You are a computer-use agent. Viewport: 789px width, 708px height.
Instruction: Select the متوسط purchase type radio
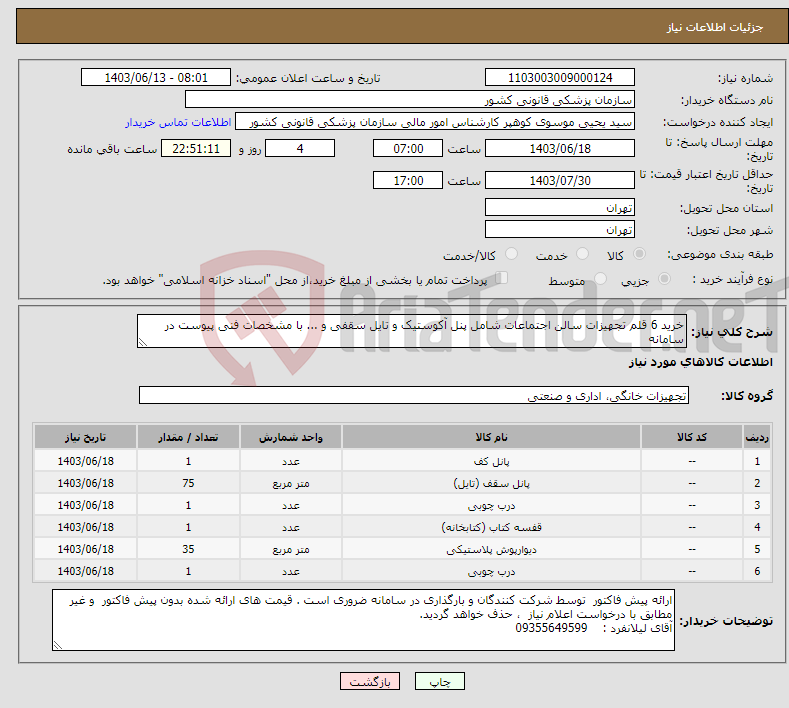tap(600, 279)
